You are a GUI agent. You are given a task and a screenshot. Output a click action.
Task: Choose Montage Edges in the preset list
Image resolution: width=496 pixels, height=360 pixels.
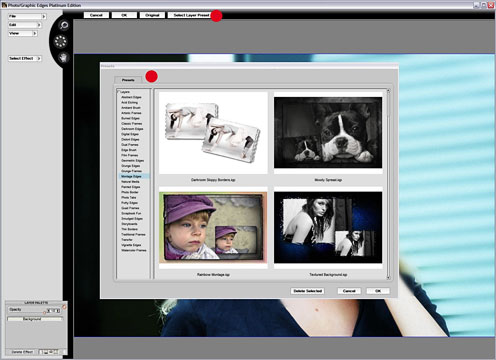tap(131, 176)
